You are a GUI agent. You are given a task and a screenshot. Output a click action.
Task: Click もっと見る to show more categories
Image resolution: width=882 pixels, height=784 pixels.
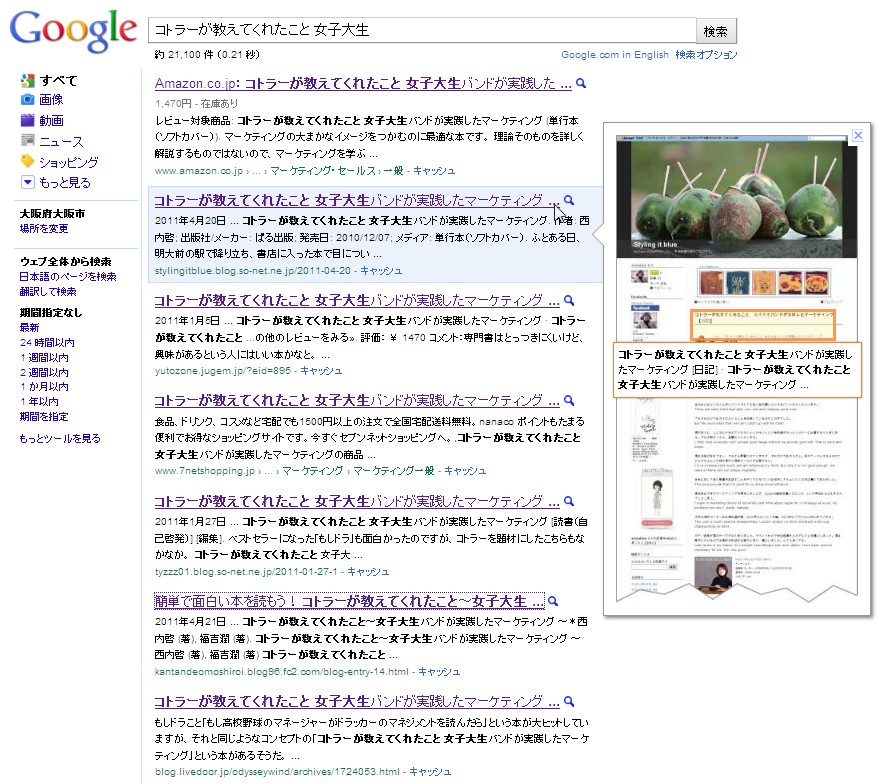pyautogui.click(x=65, y=182)
